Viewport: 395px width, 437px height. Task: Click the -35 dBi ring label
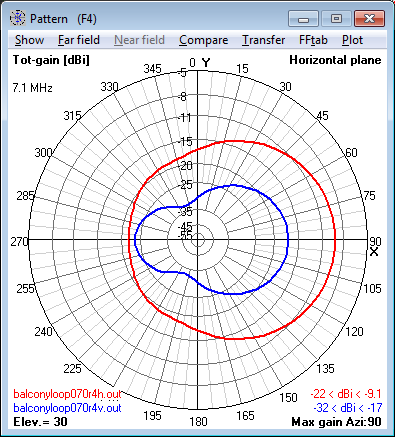point(185,211)
